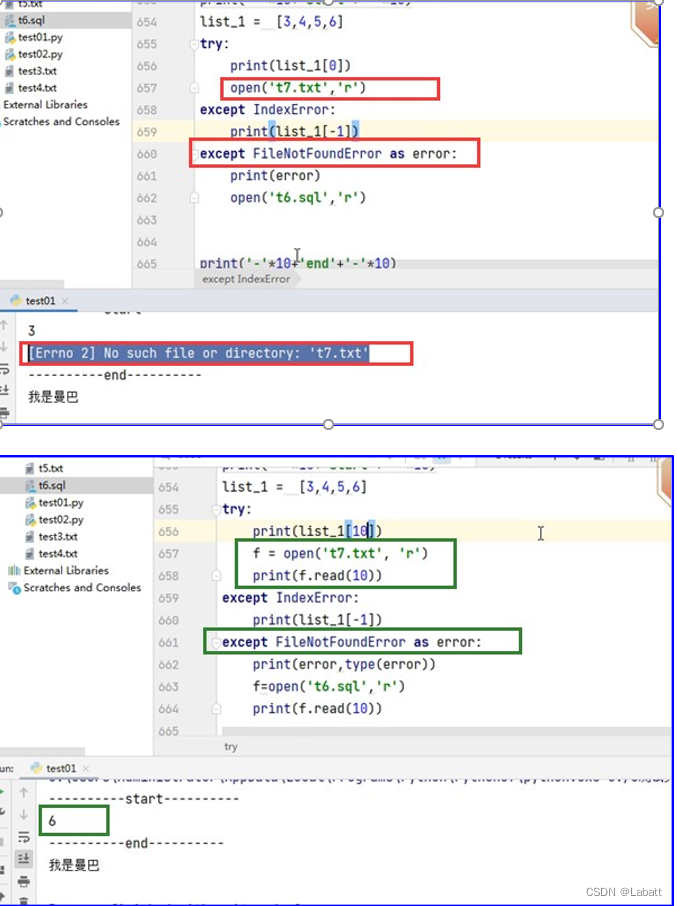This screenshot has width=677, height=906.
Task: Open test4.txt in the lower screenshot's project tree
Action: pos(58,554)
